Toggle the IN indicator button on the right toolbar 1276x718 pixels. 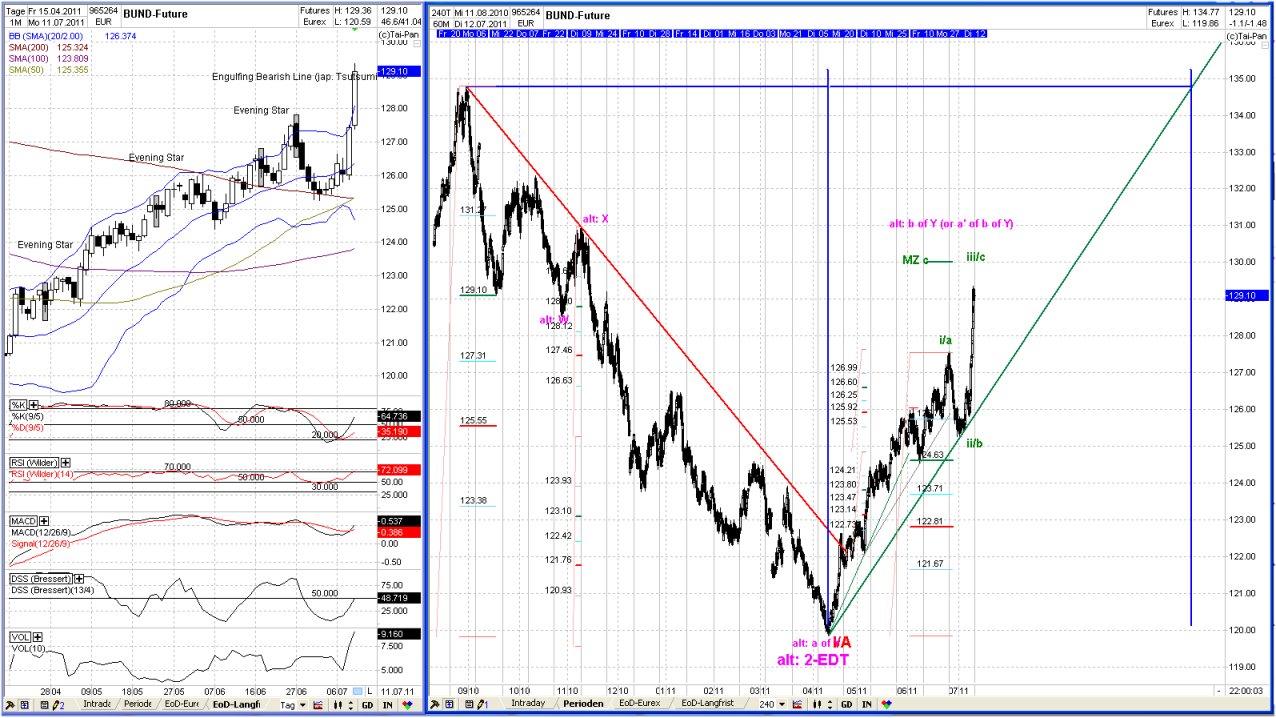click(866, 705)
